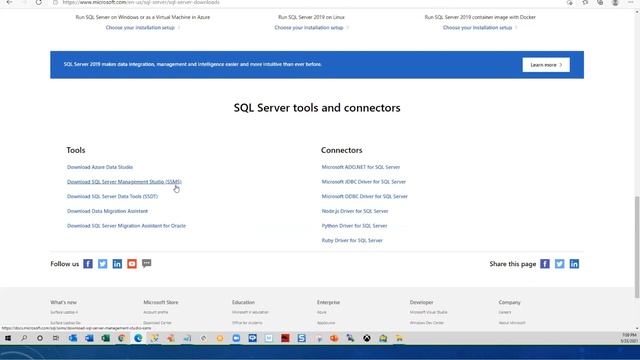Screen dimensions: 640x360
Task: Open the Xbox app in the taskbar
Action: point(367,338)
